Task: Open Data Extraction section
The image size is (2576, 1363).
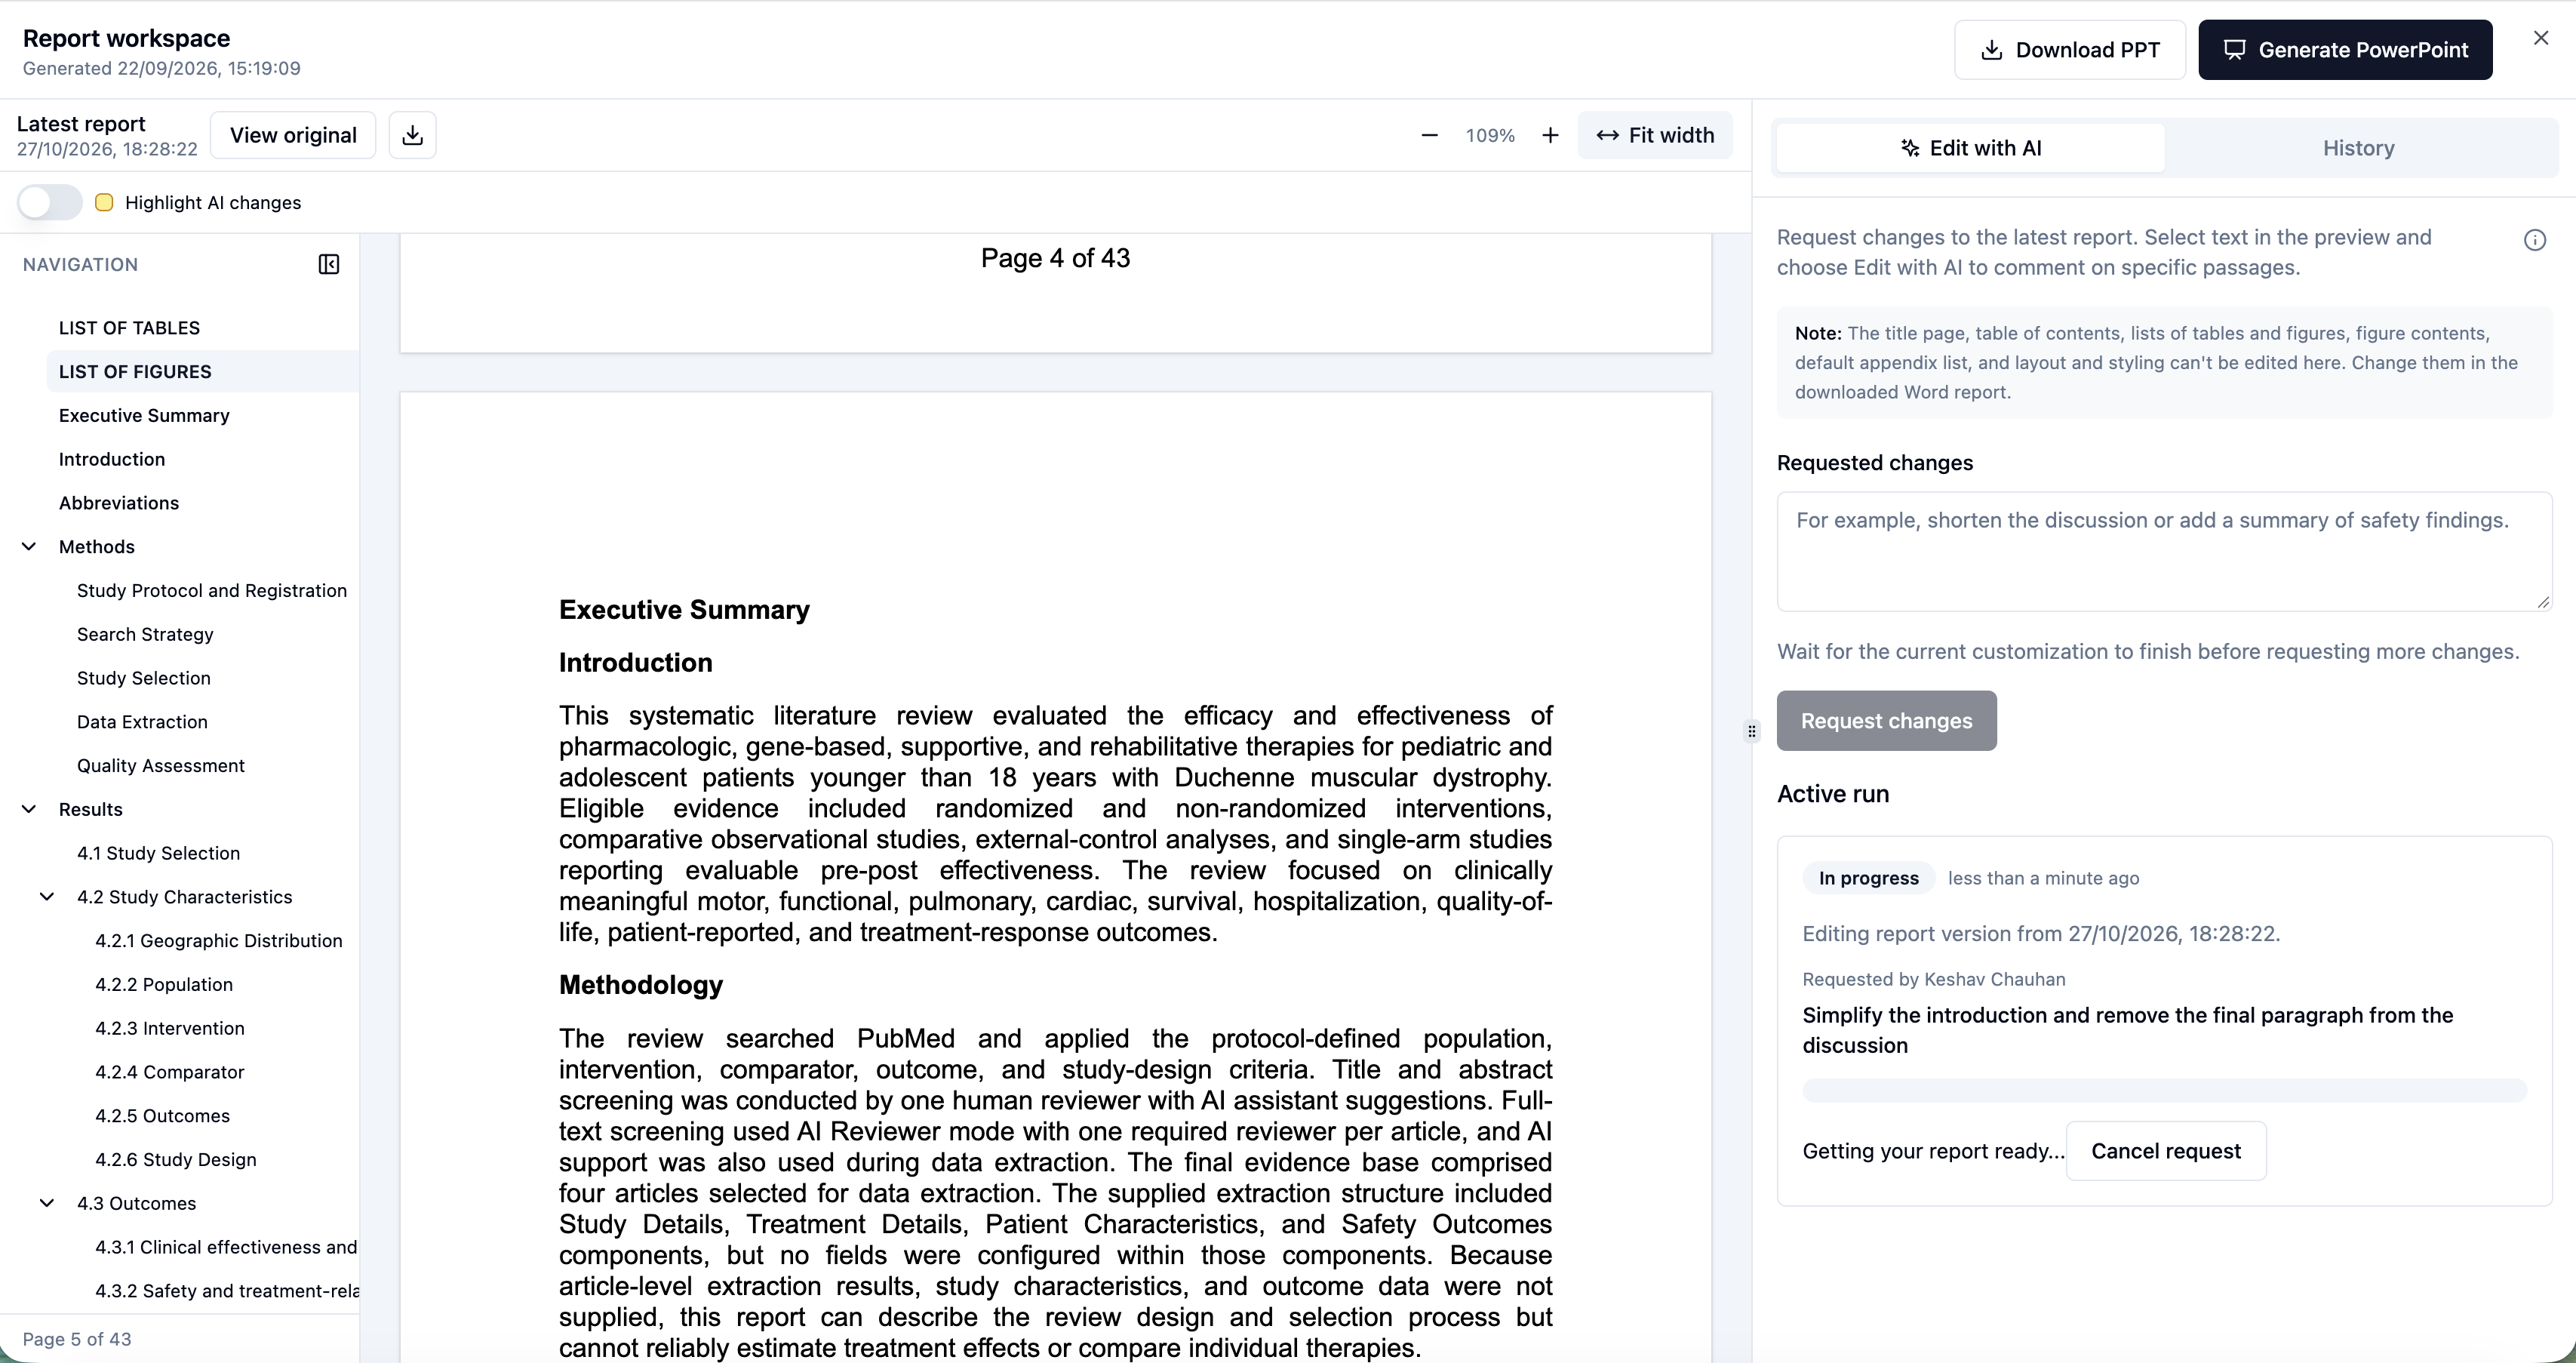Action: pos(142,722)
